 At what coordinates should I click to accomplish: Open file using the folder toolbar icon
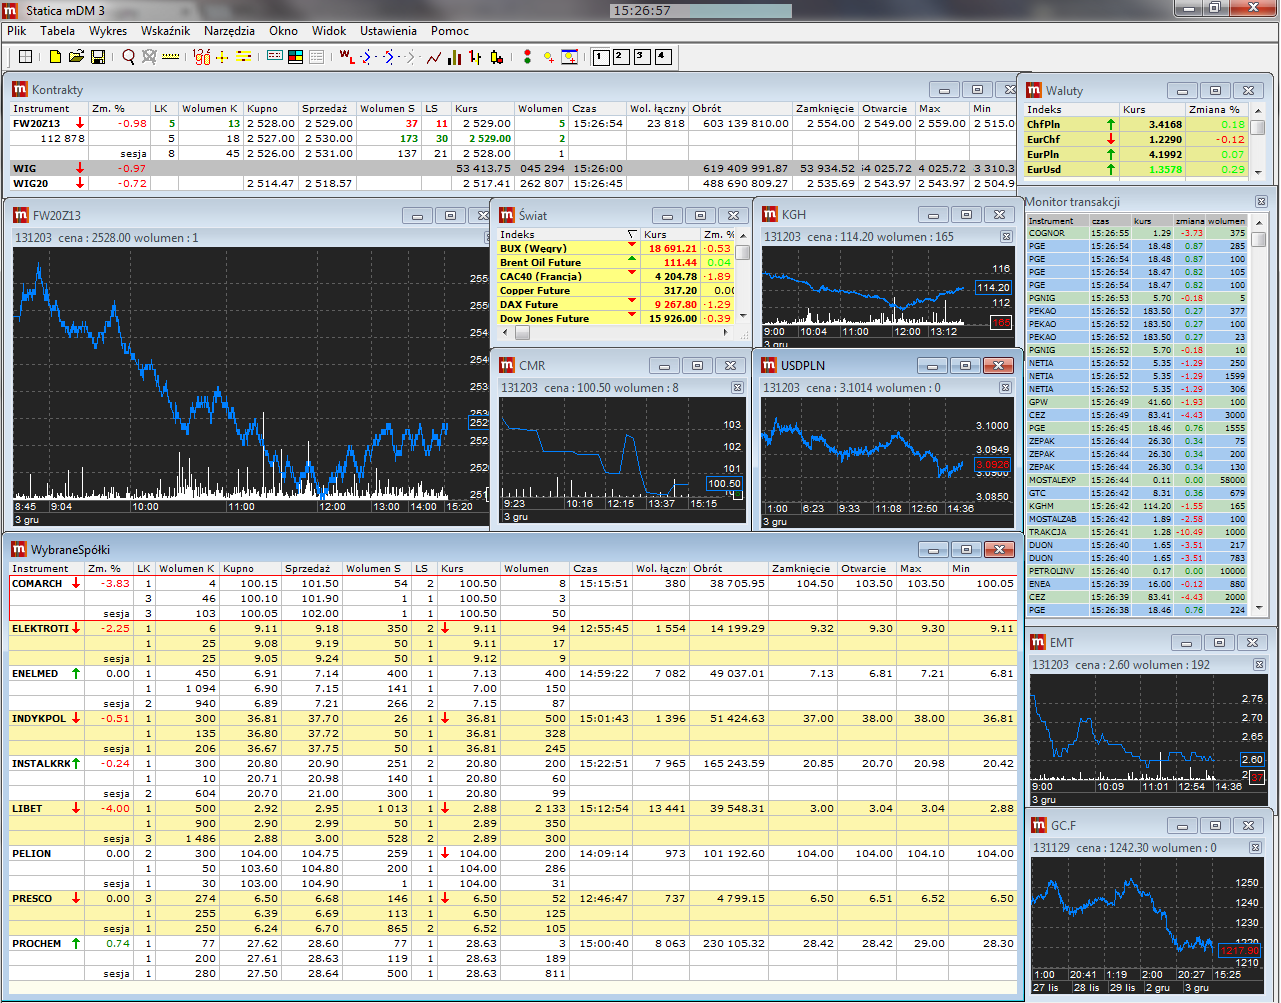tap(76, 57)
